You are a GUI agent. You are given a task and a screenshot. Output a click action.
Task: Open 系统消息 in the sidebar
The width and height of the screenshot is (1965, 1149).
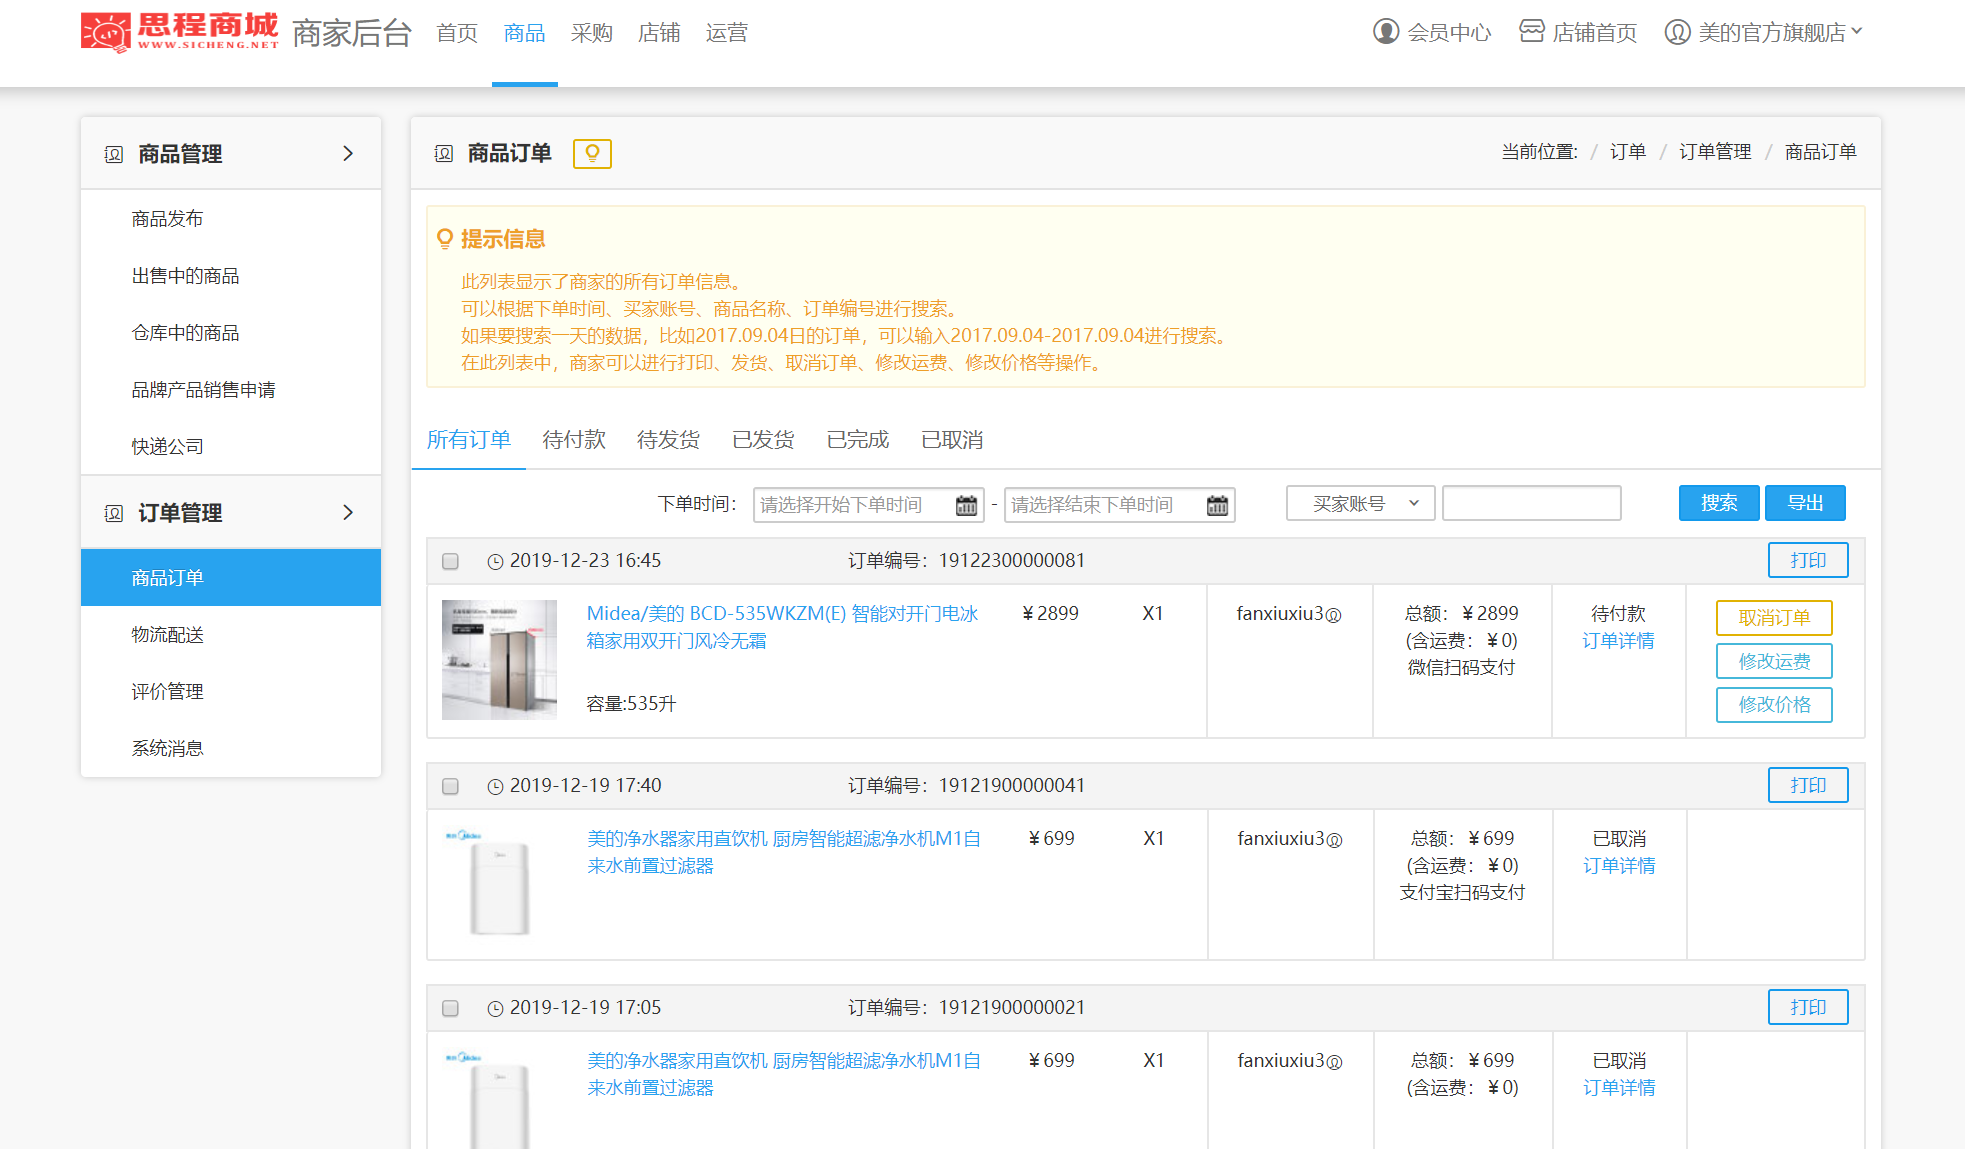[x=168, y=749]
